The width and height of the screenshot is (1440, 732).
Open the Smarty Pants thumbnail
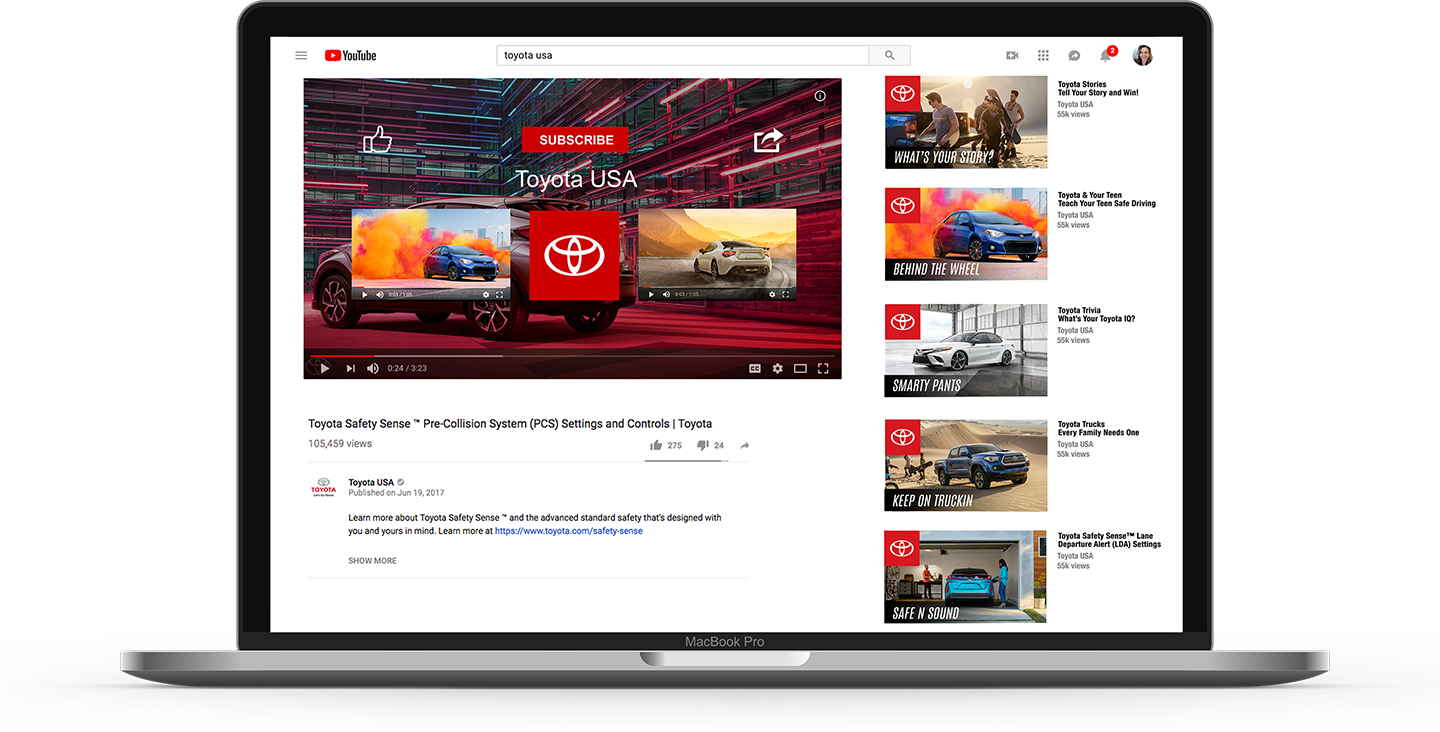966,350
